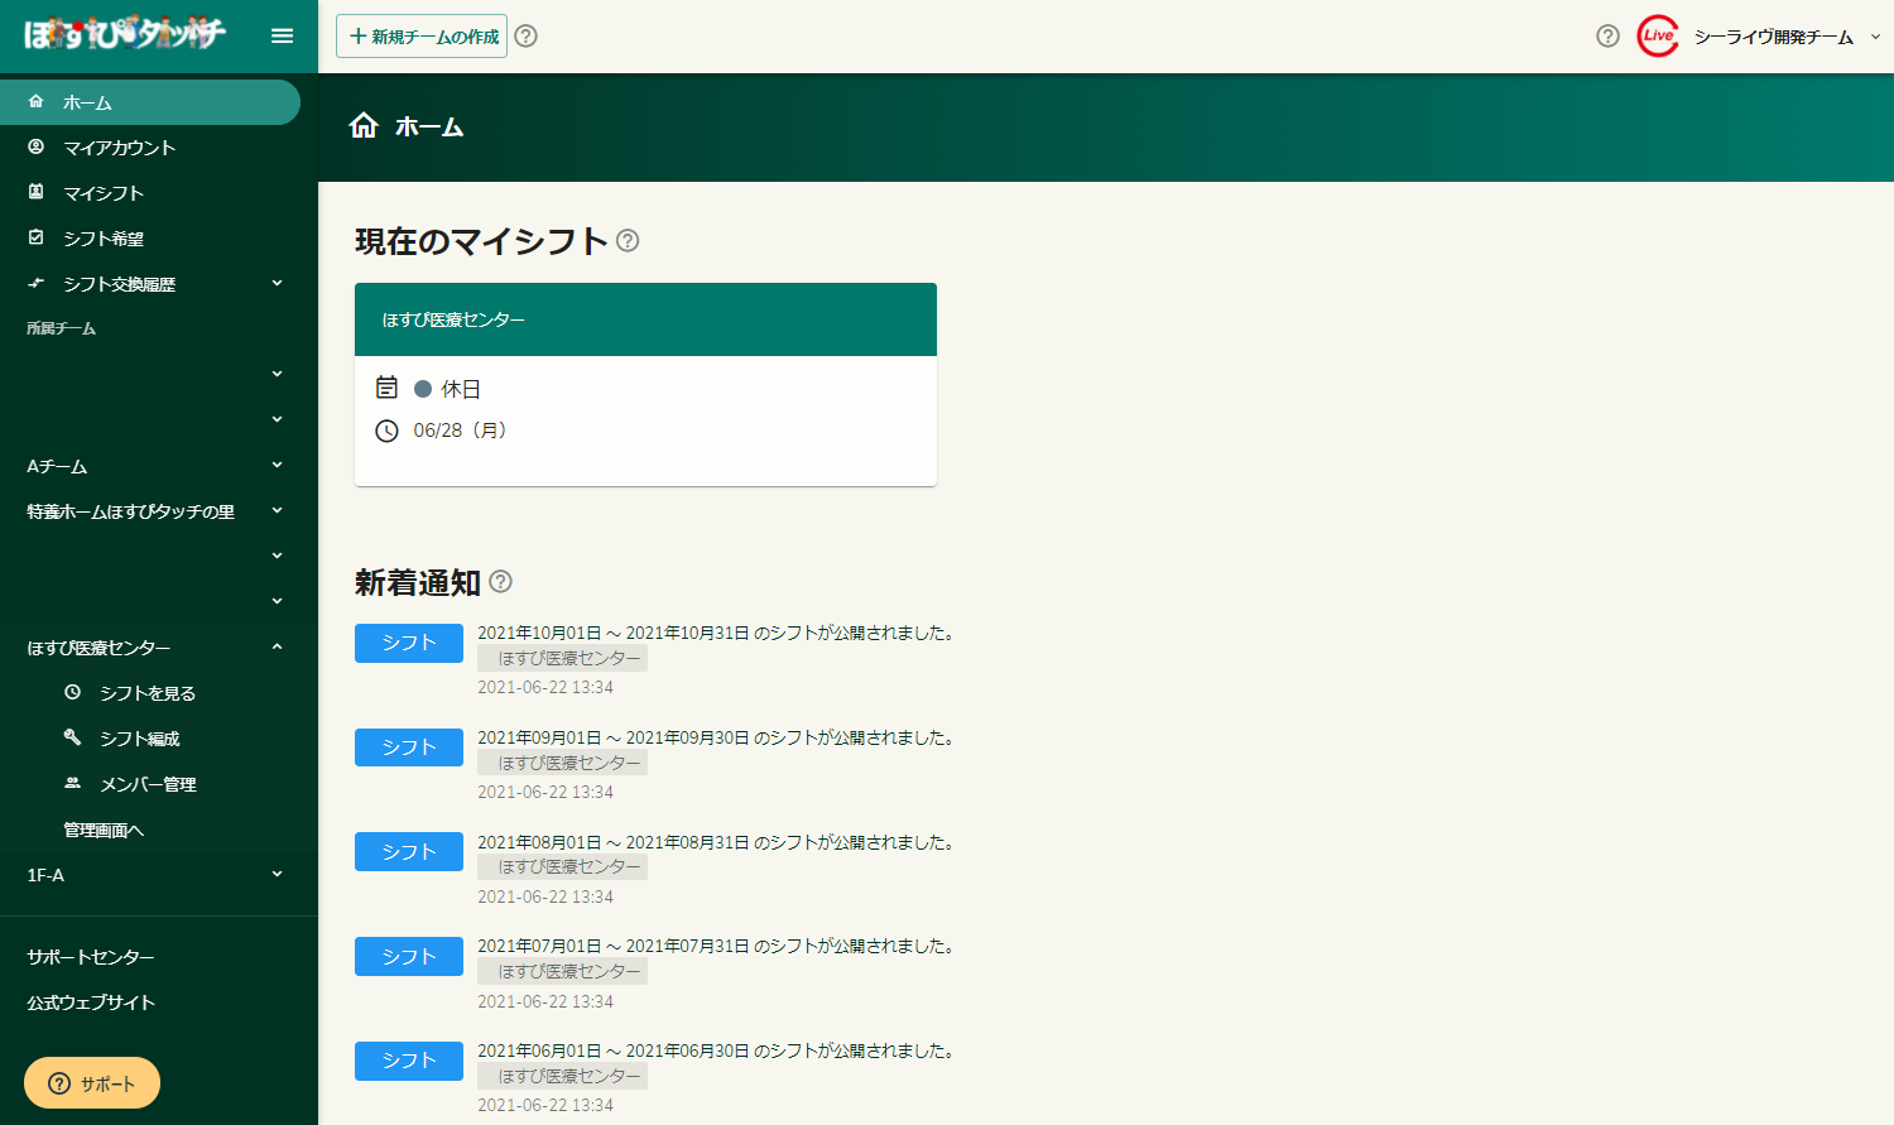Click wrench icon beside シフト編成
1894x1125 pixels.
pos(72,738)
